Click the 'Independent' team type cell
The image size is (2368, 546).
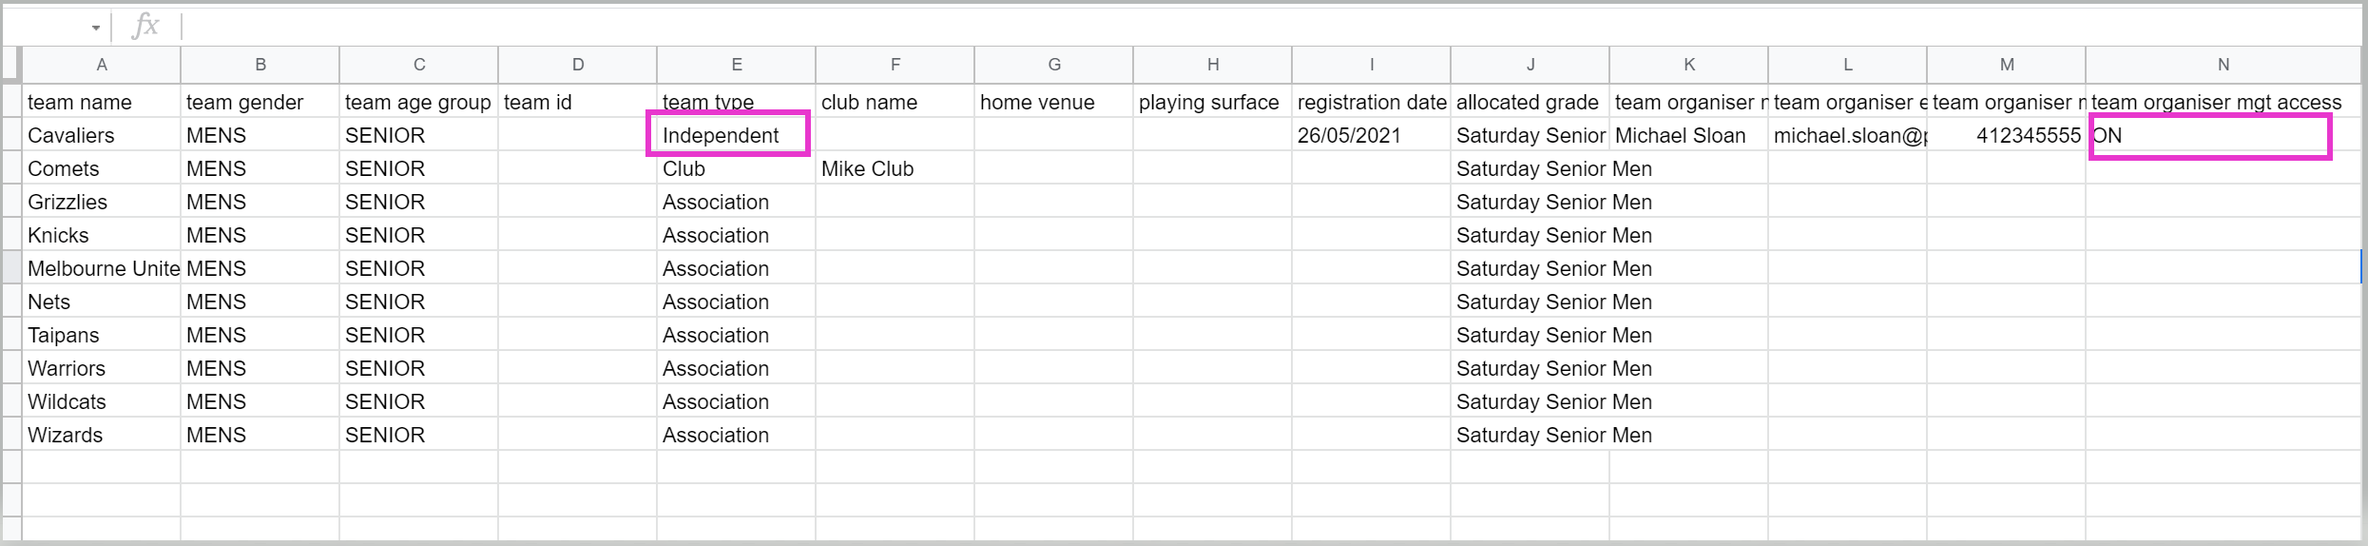click(x=728, y=135)
